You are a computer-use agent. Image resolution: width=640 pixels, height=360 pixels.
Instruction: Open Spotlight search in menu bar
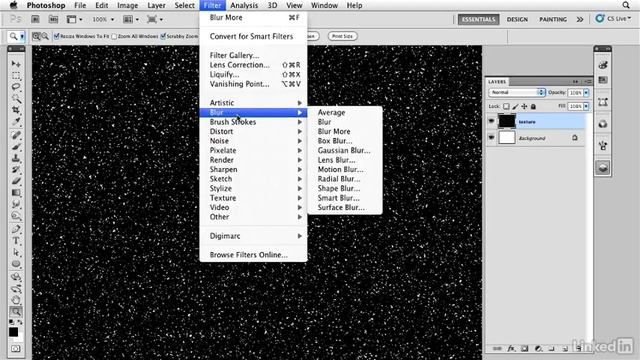[x=626, y=5]
